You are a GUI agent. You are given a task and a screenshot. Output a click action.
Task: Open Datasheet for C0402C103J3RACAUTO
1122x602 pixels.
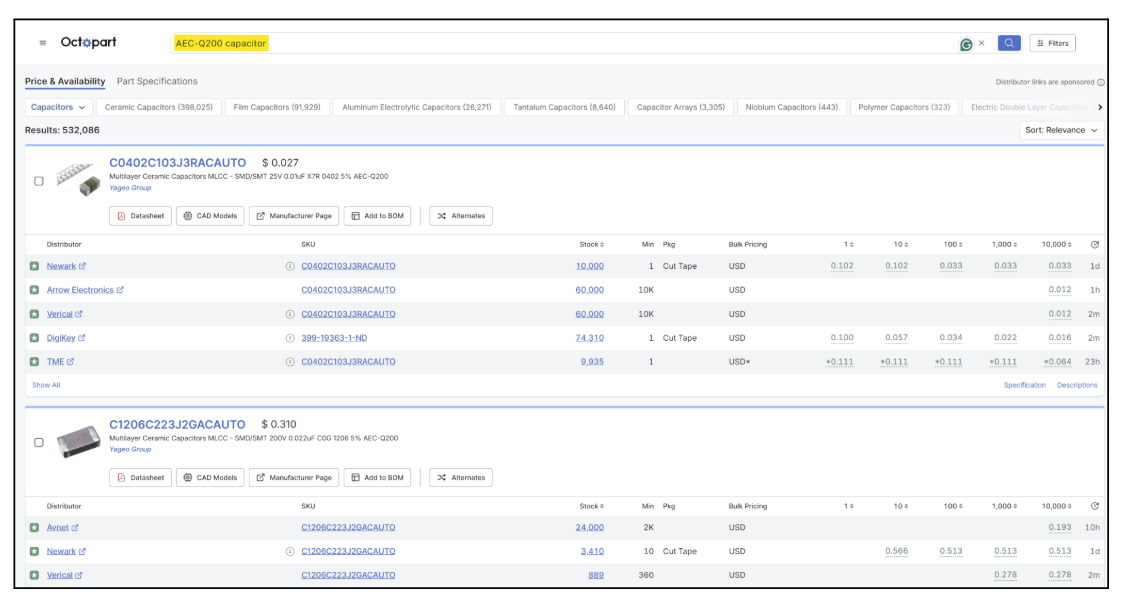(x=140, y=216)
